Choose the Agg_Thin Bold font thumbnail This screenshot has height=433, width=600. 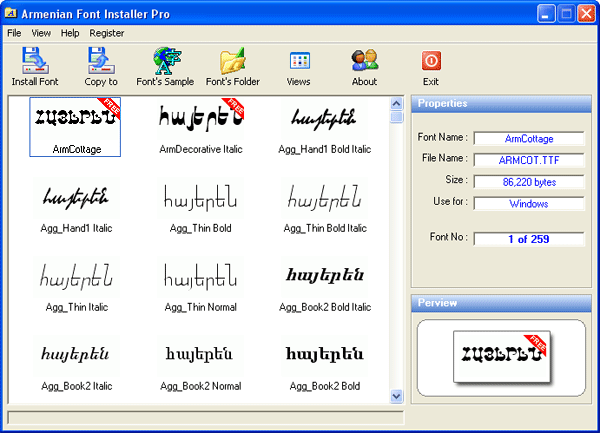(201, 198)
